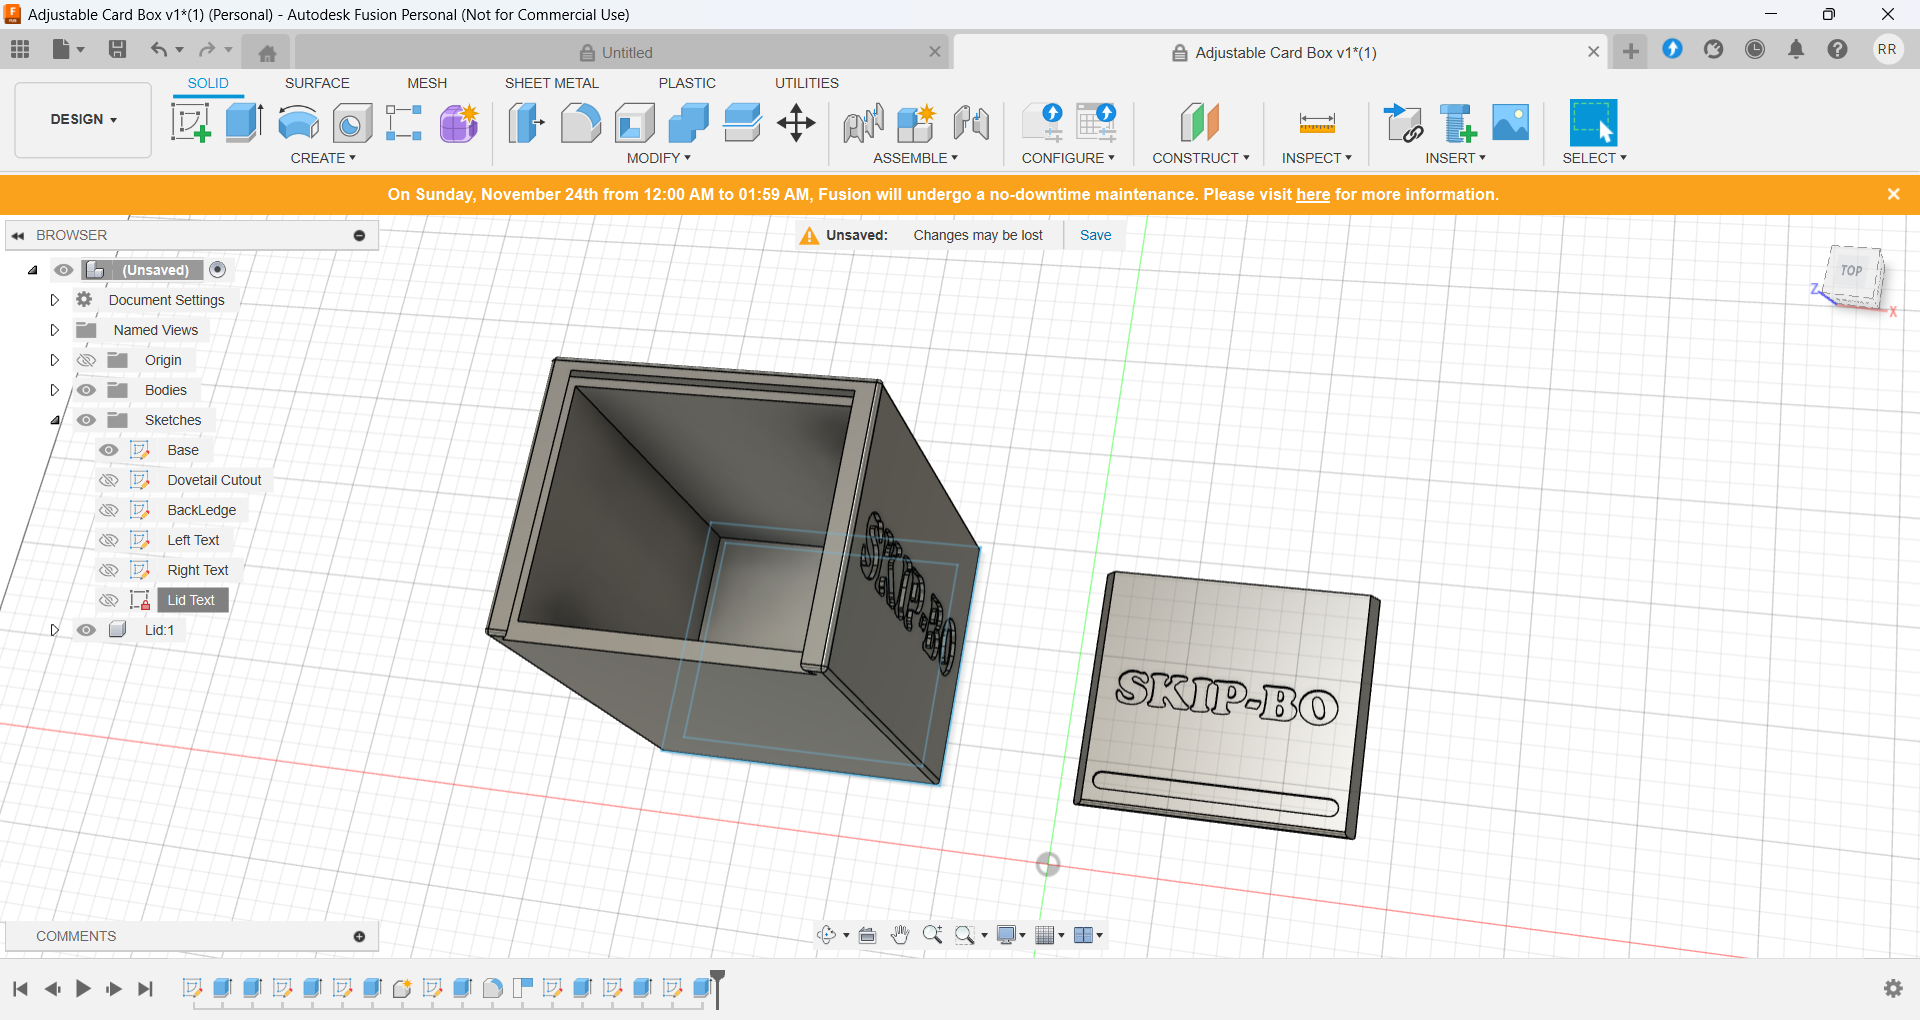Image resolution: width=1920 pixels, height=1020 pixels.
Task: Show the Left Text sketch
Action: pyautogui.click(x=109, y=540)
